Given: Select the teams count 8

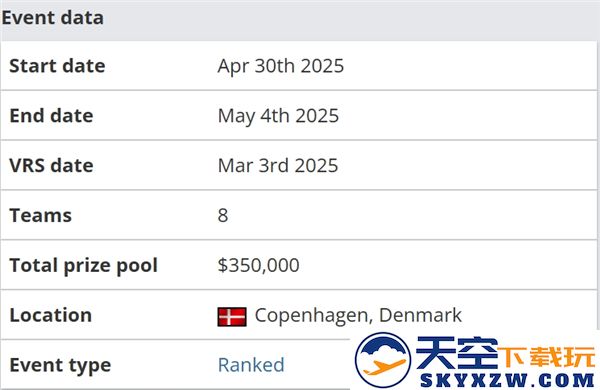Looking at the screenshot, I should click(223, 215).
